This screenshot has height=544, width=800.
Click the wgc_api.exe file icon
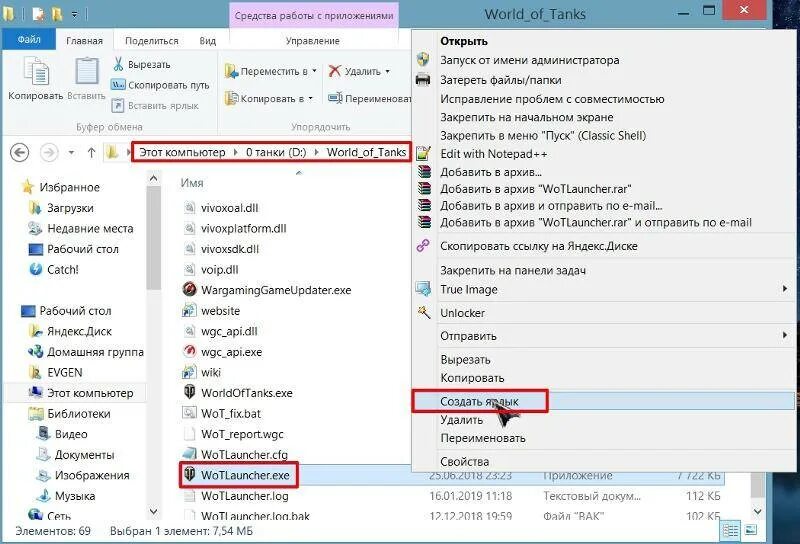tap(189, 351)
